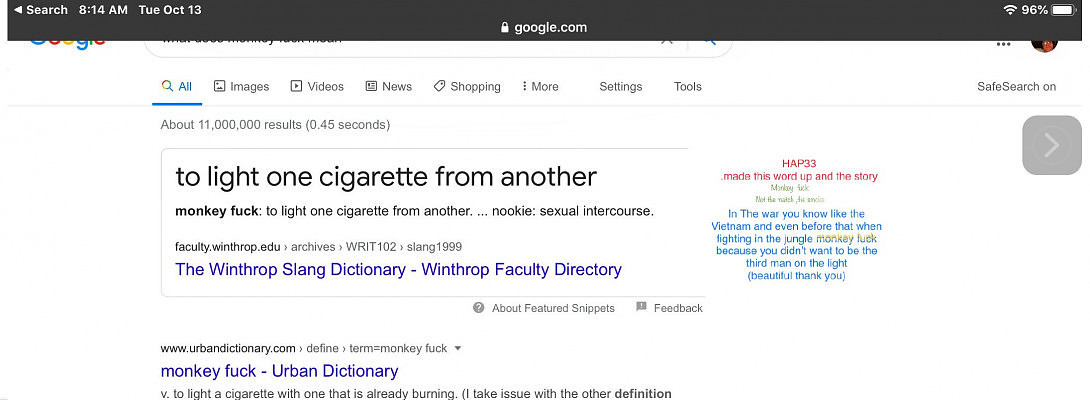The image size is (1090, 400).
Task: Open the Images results tab
Action: pos(241,87)
